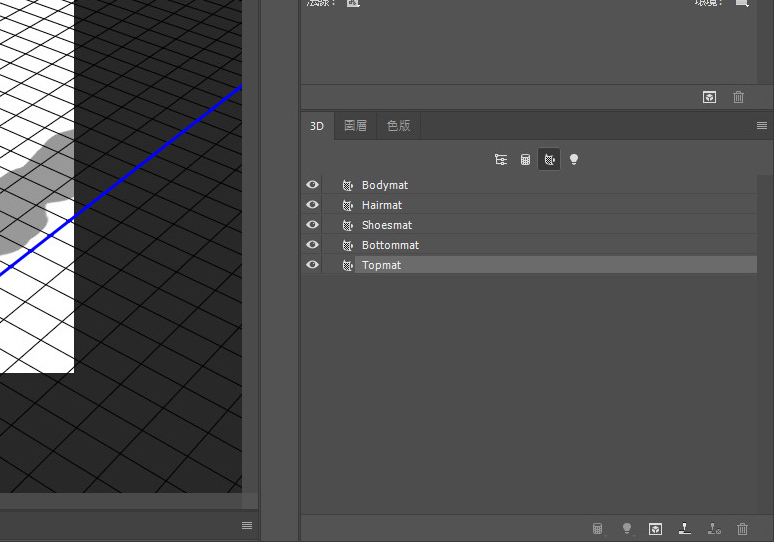Switch to the 色版 tab
This screenshot has width=774, height=542.
pos(398,126)
